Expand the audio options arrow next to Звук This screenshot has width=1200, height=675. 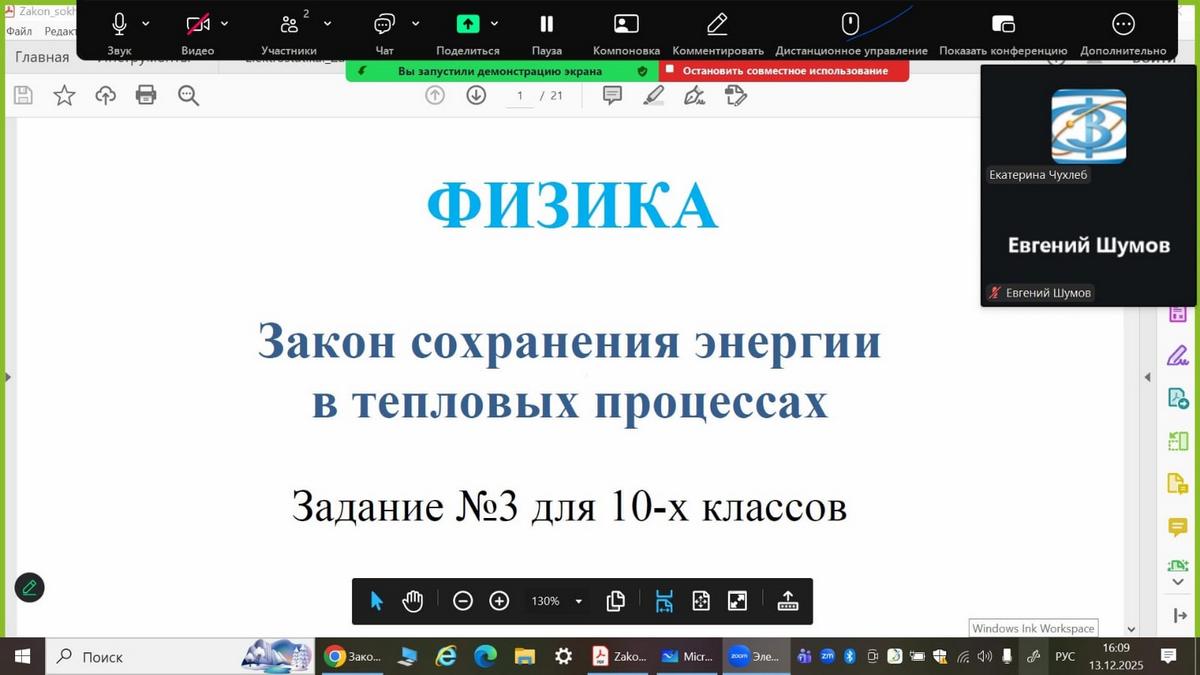(146, 23)
